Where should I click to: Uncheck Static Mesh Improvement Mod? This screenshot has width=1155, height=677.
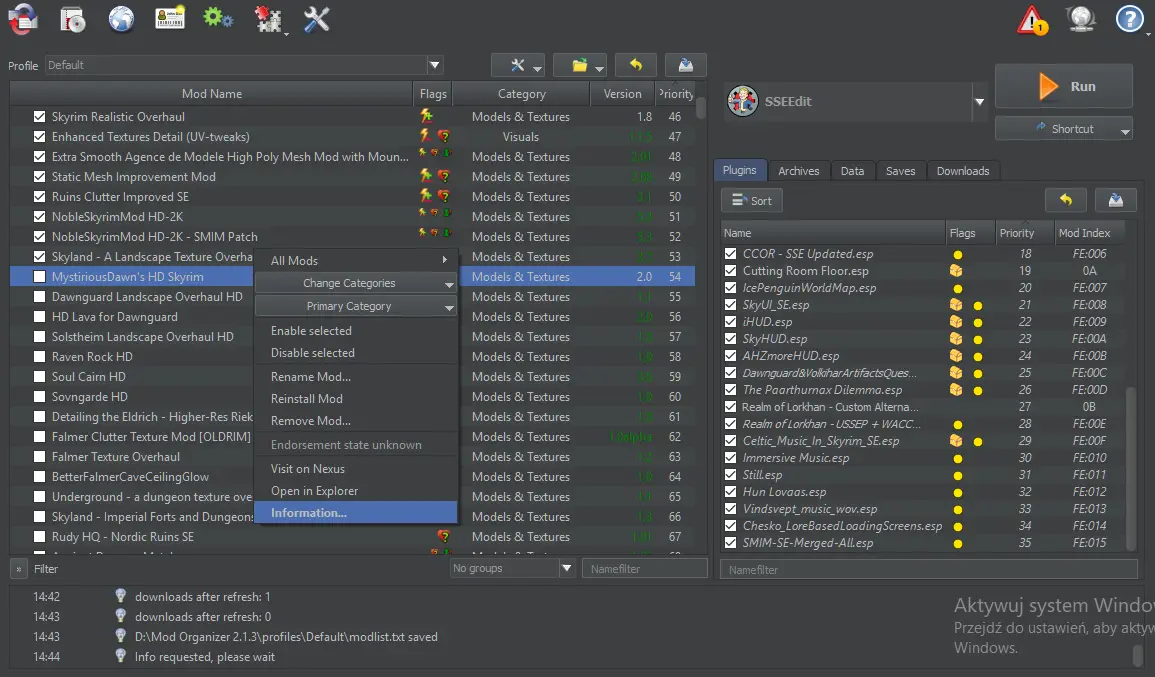click(x=40, y=177)
